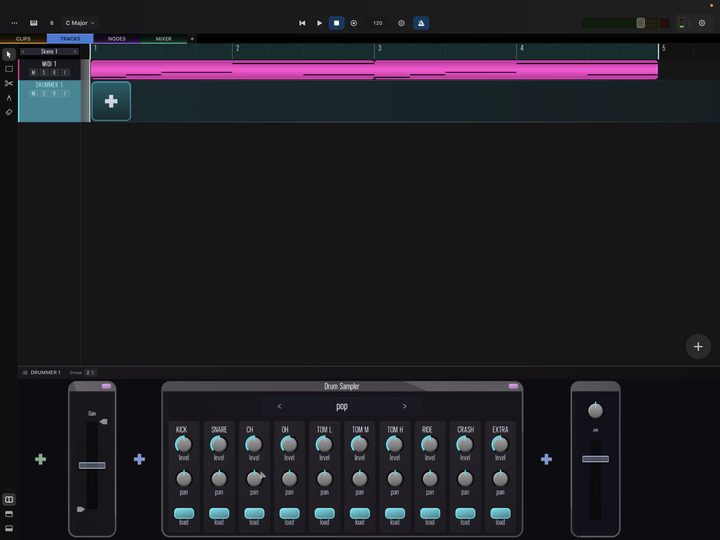Toggle the metronome button
The width and height of the screenshot is (720, 540).
pos(421,23)
